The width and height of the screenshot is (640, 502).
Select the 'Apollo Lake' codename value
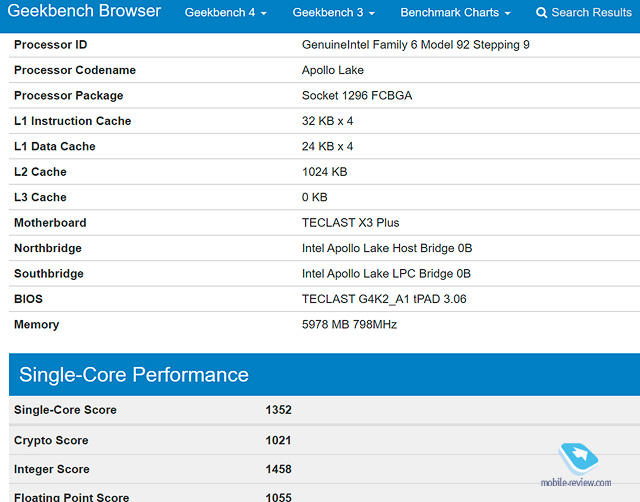[x=333, y=70]
